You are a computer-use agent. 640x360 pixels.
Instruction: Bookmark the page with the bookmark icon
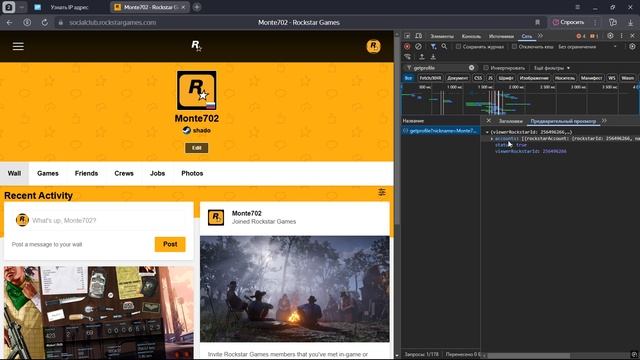[537, 22]
